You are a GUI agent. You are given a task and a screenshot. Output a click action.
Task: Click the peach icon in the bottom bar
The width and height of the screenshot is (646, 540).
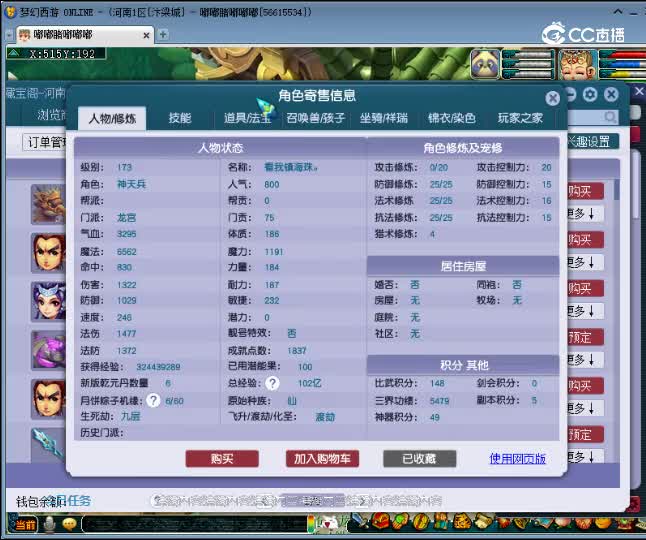564,522
